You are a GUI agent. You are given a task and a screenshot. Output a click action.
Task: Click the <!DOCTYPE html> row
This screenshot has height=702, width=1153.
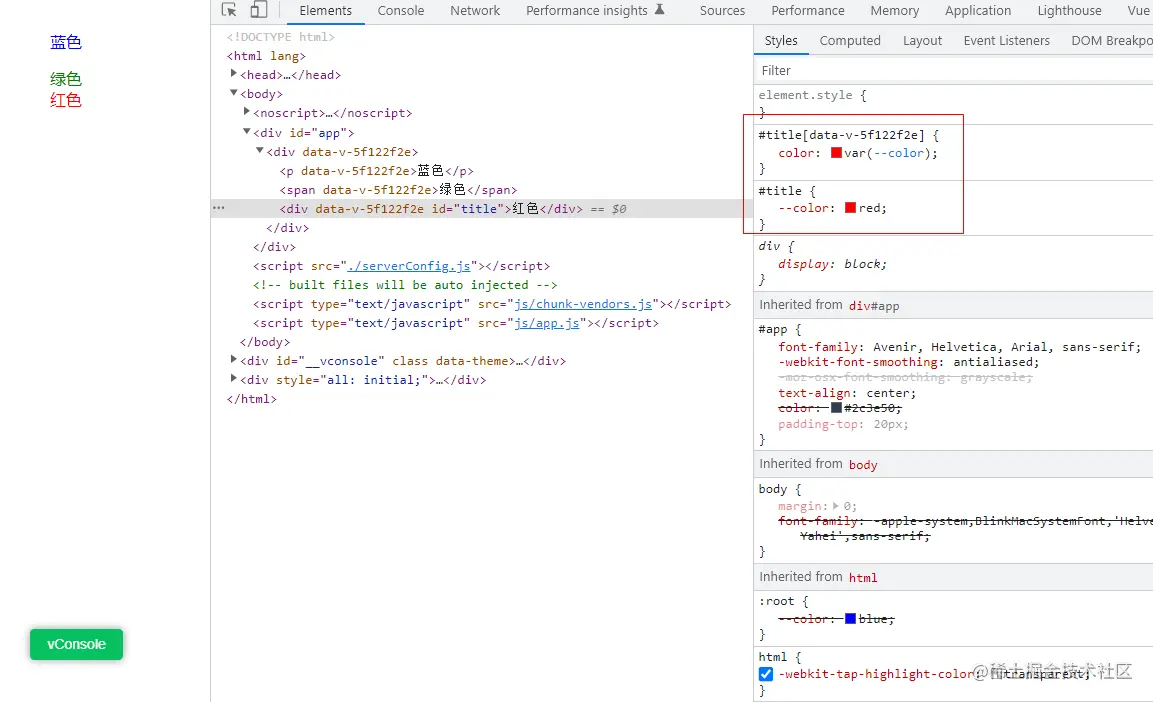[x=281, y=37]
